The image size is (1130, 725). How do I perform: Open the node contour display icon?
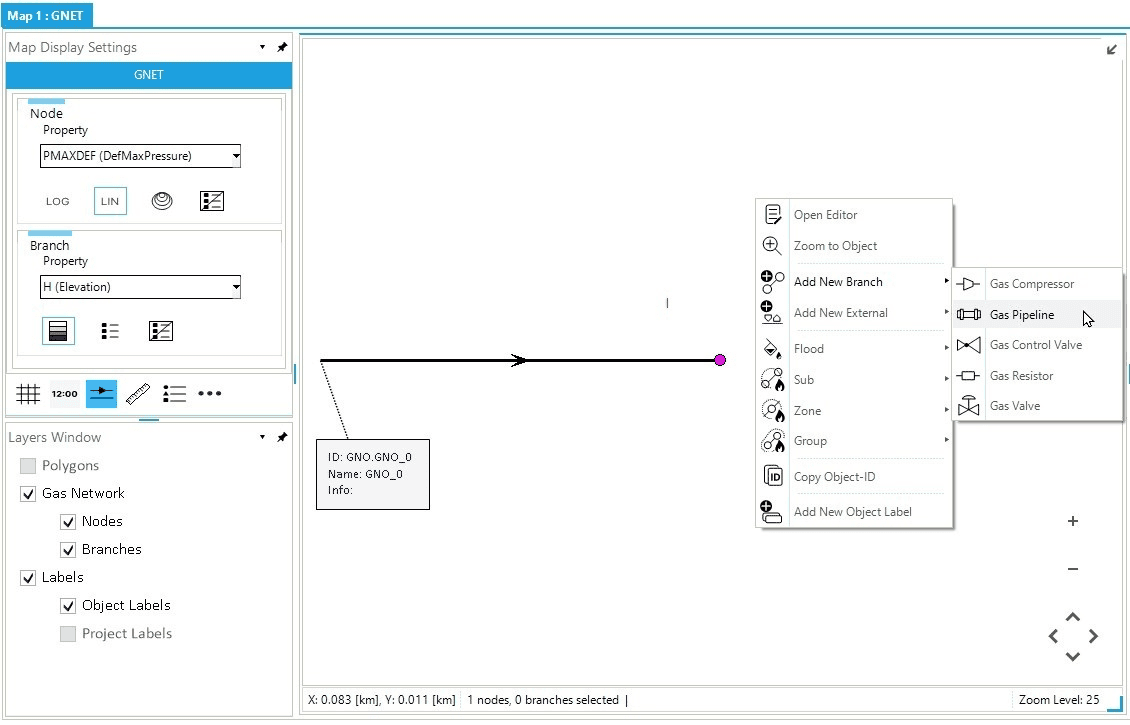pyautogui.click(x=162, y=201)
